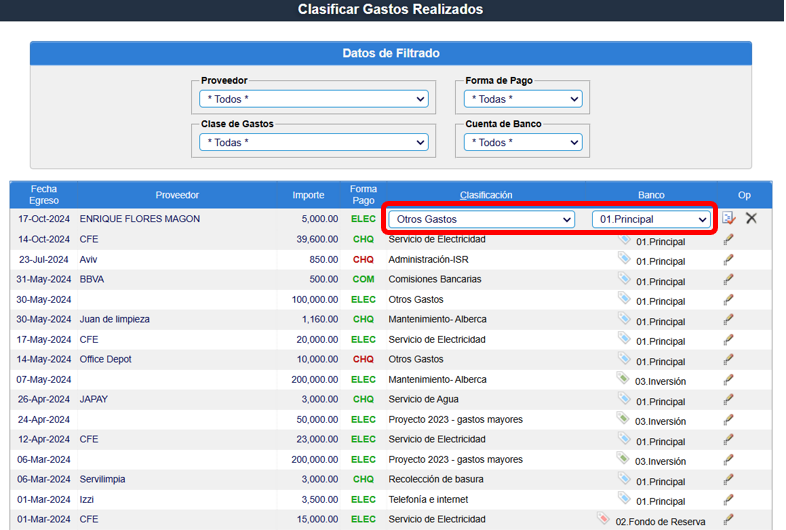Sort by the Clasificación column header
The width and height of the screenshot is (786, 530).
click(x=486, y=195)
